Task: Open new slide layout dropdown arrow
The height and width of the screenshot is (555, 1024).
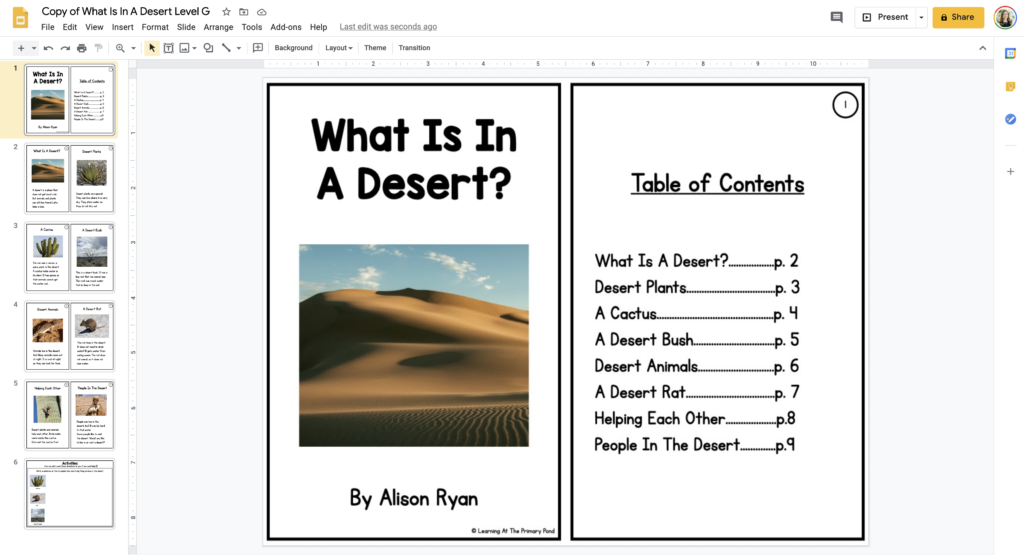Action: [33, 48]
